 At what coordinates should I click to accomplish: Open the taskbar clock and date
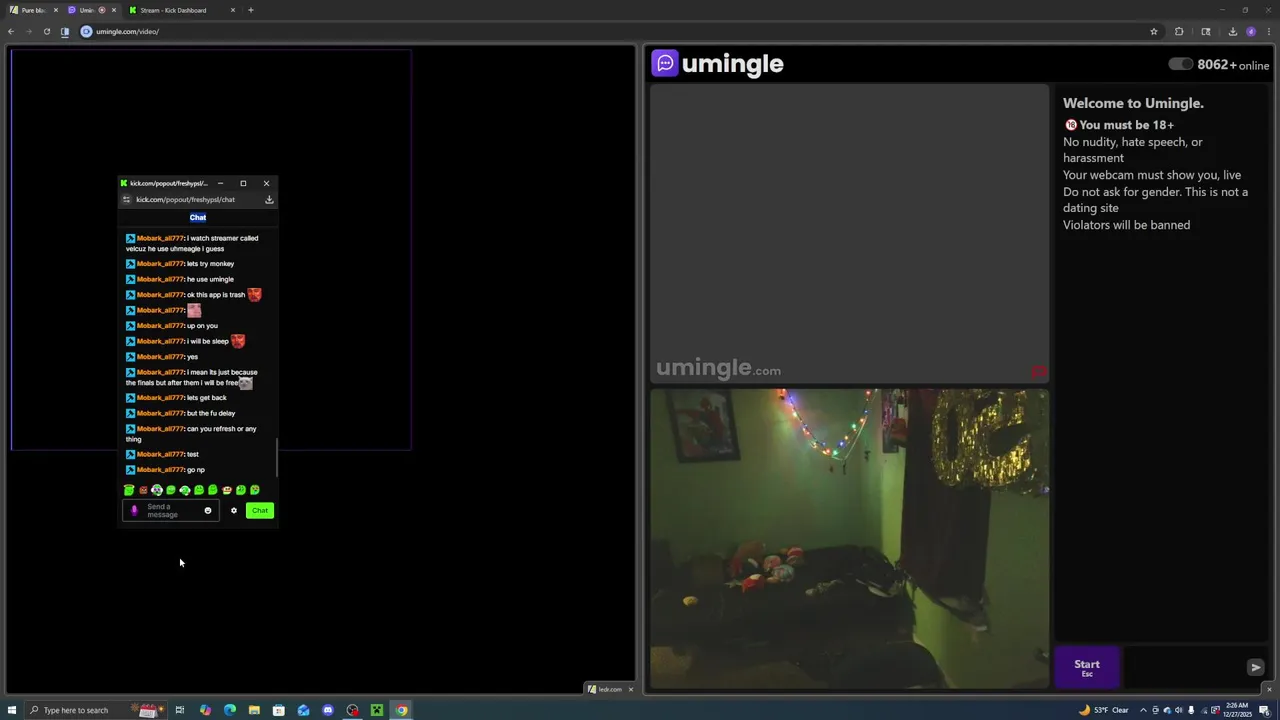(x=1236, y=711)
